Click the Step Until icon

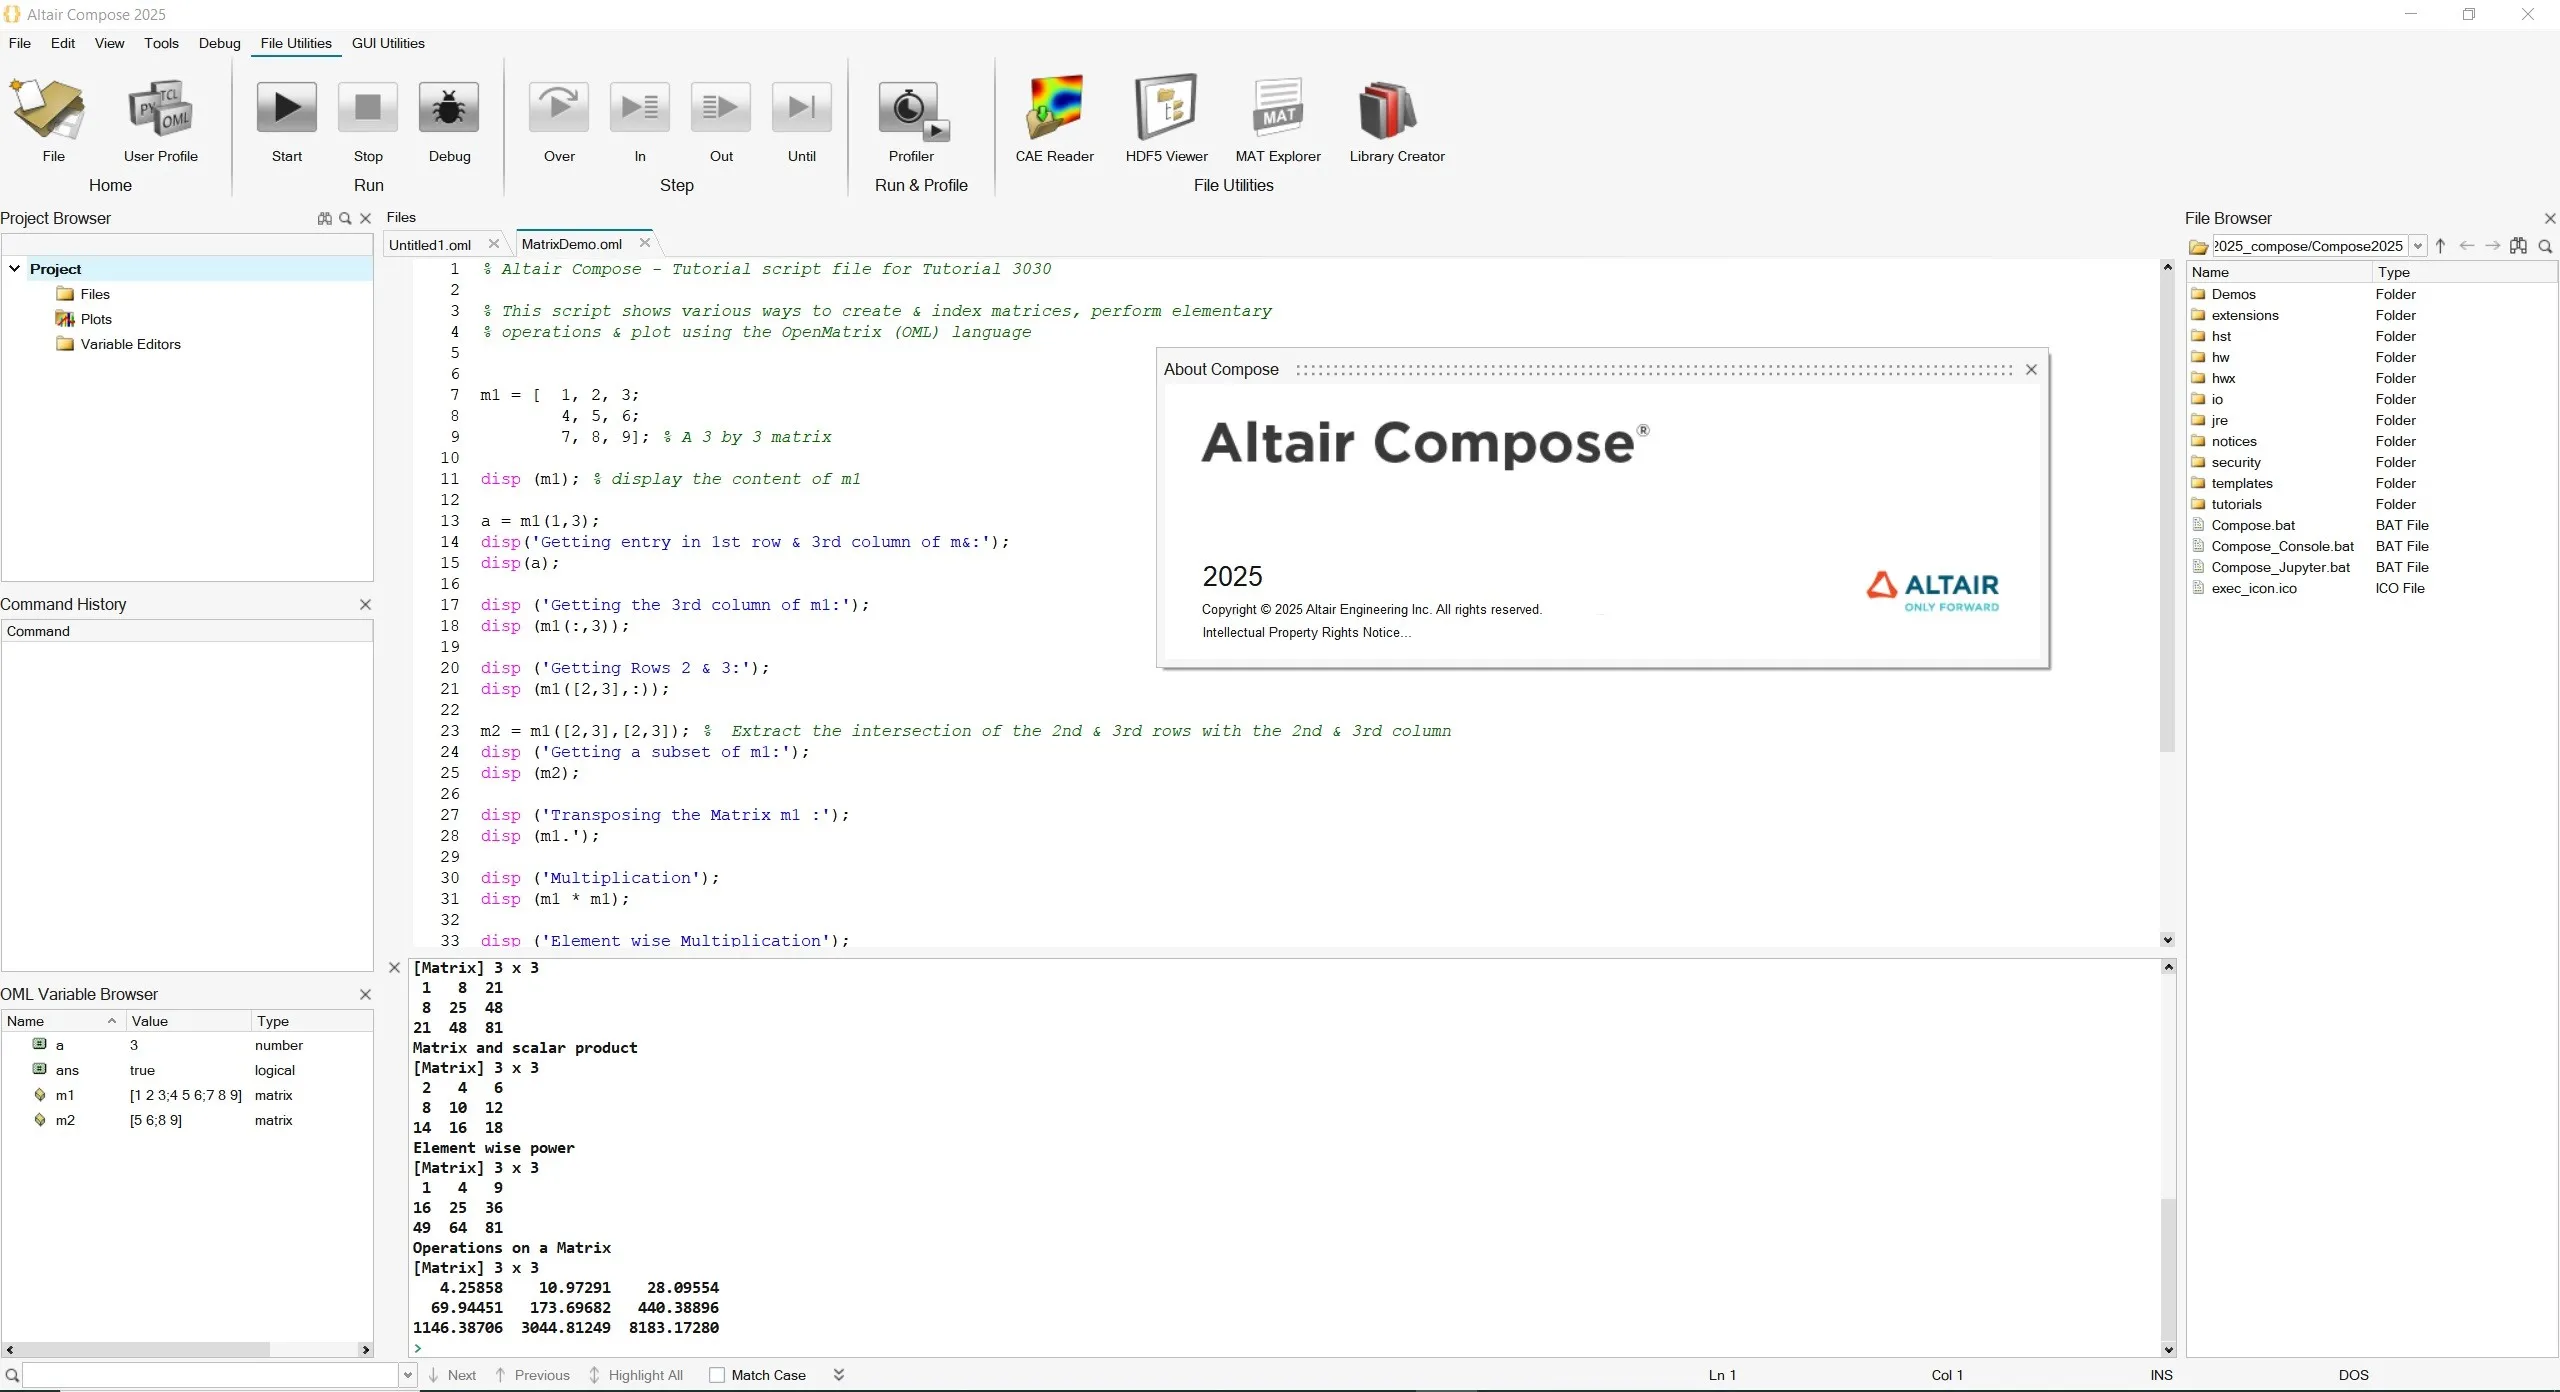[x=802, y=108]
